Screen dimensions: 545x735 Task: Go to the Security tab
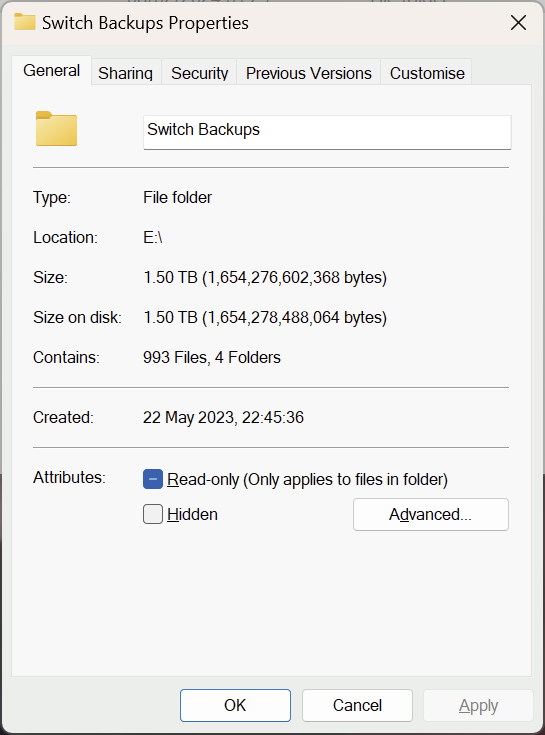pyautogui.click(x=199, y=73)
